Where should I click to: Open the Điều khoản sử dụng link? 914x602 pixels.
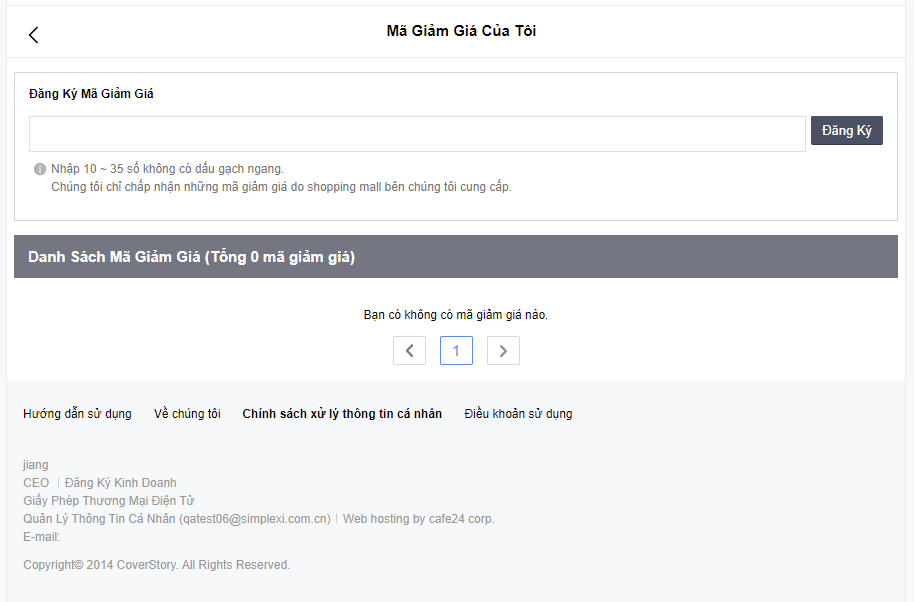[x=518, y=414]
